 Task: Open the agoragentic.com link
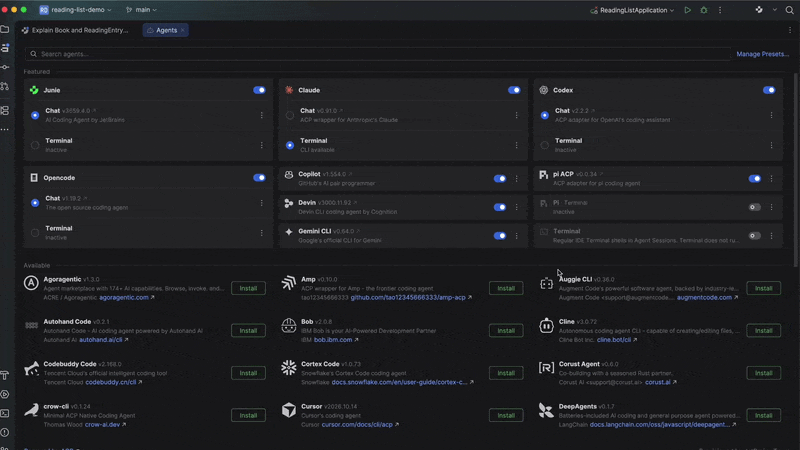tap(124, 297)
